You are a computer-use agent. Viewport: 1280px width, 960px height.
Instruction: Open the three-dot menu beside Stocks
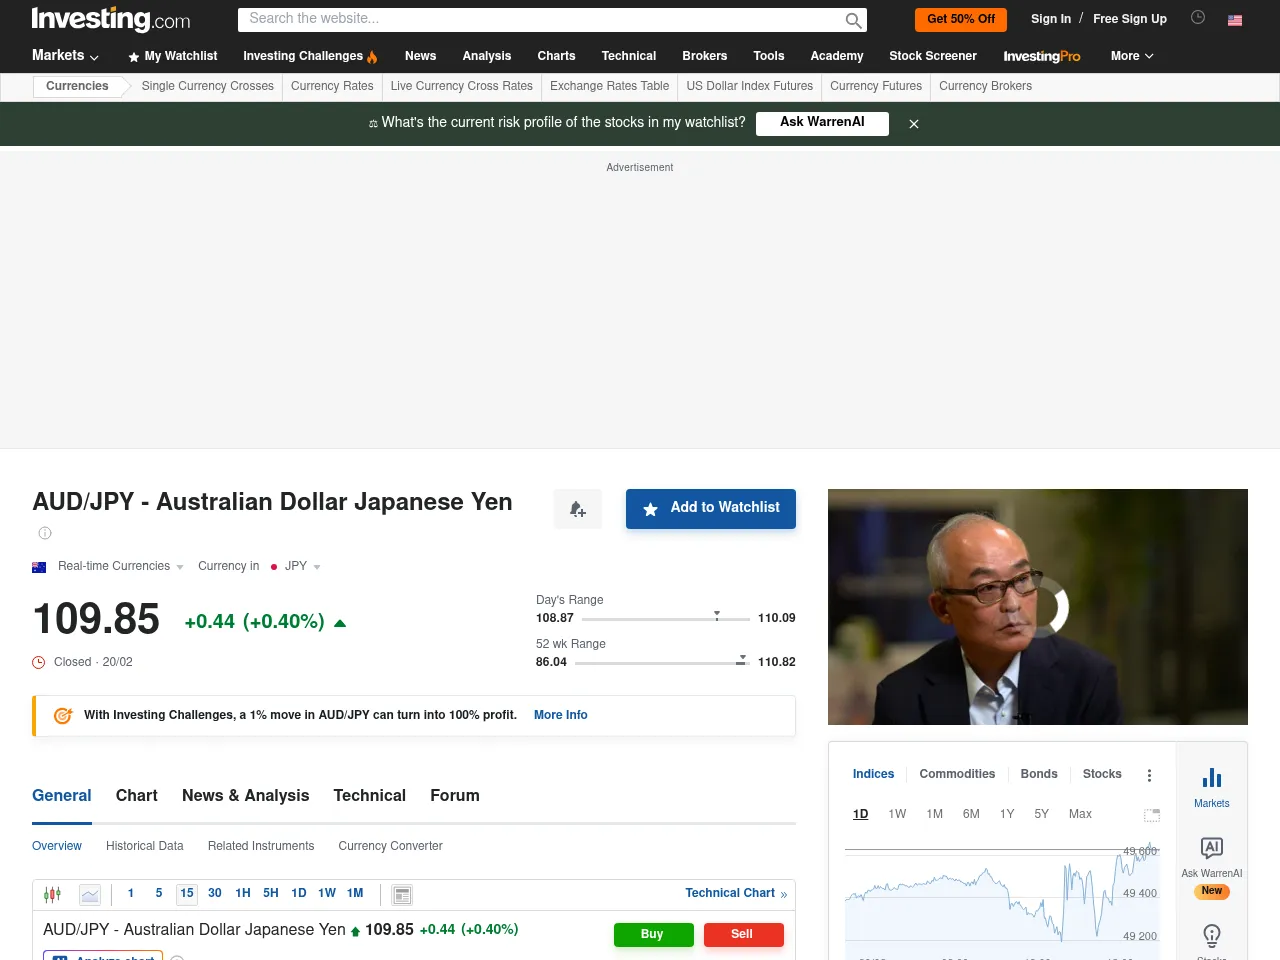pos(1149,775)
